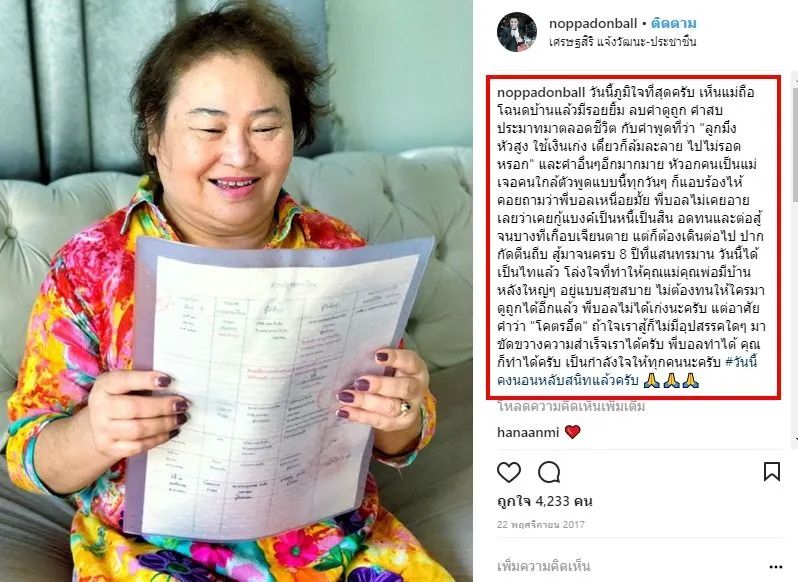Screen dimensions: 798x582
Task: Like the post with the heart icon
Action: [508, 473]
